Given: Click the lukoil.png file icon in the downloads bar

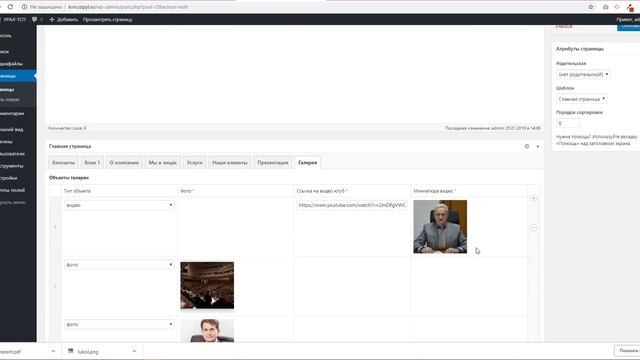Looking at the screenshot, I should pos(71,351).
